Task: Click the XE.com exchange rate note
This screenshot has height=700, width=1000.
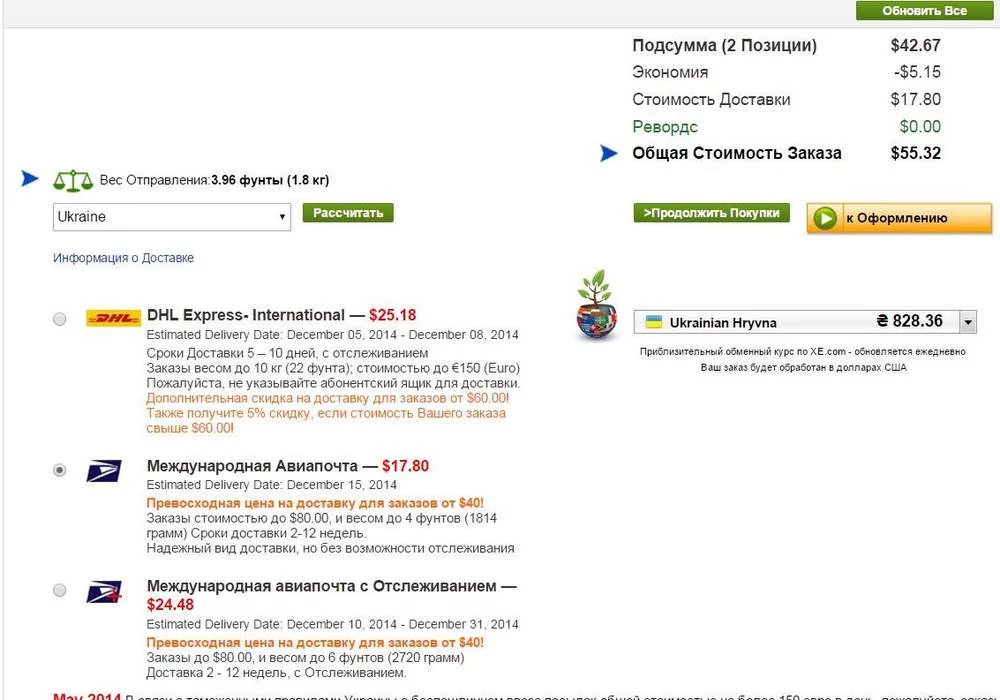Action: point(803,351)
